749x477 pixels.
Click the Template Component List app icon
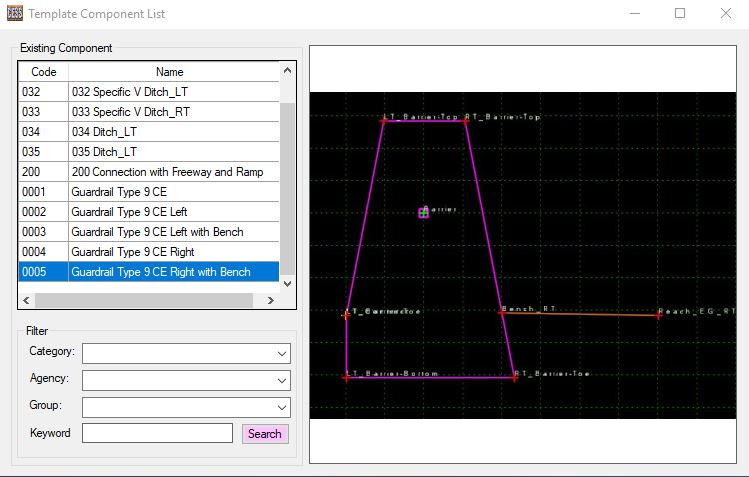point(15,13)
